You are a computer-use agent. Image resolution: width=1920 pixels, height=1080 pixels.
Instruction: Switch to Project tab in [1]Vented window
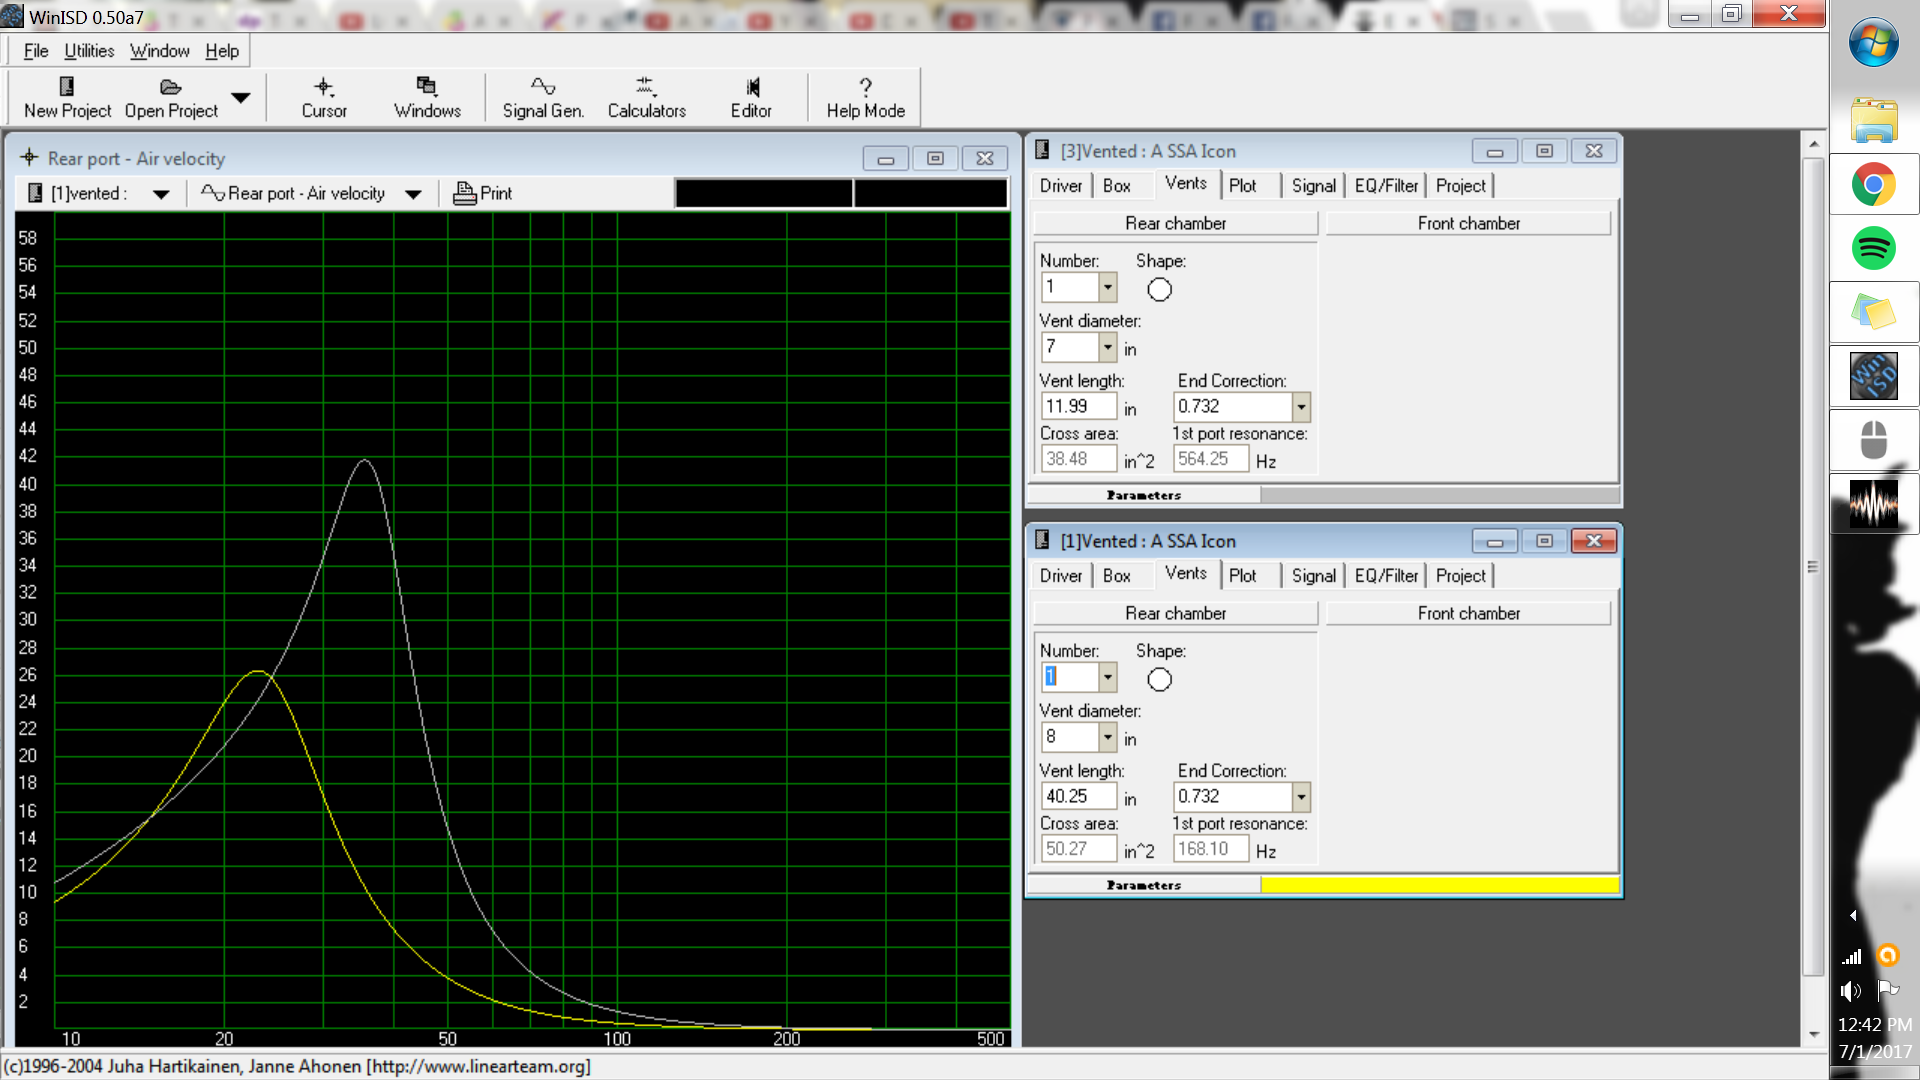(1460, 576)
